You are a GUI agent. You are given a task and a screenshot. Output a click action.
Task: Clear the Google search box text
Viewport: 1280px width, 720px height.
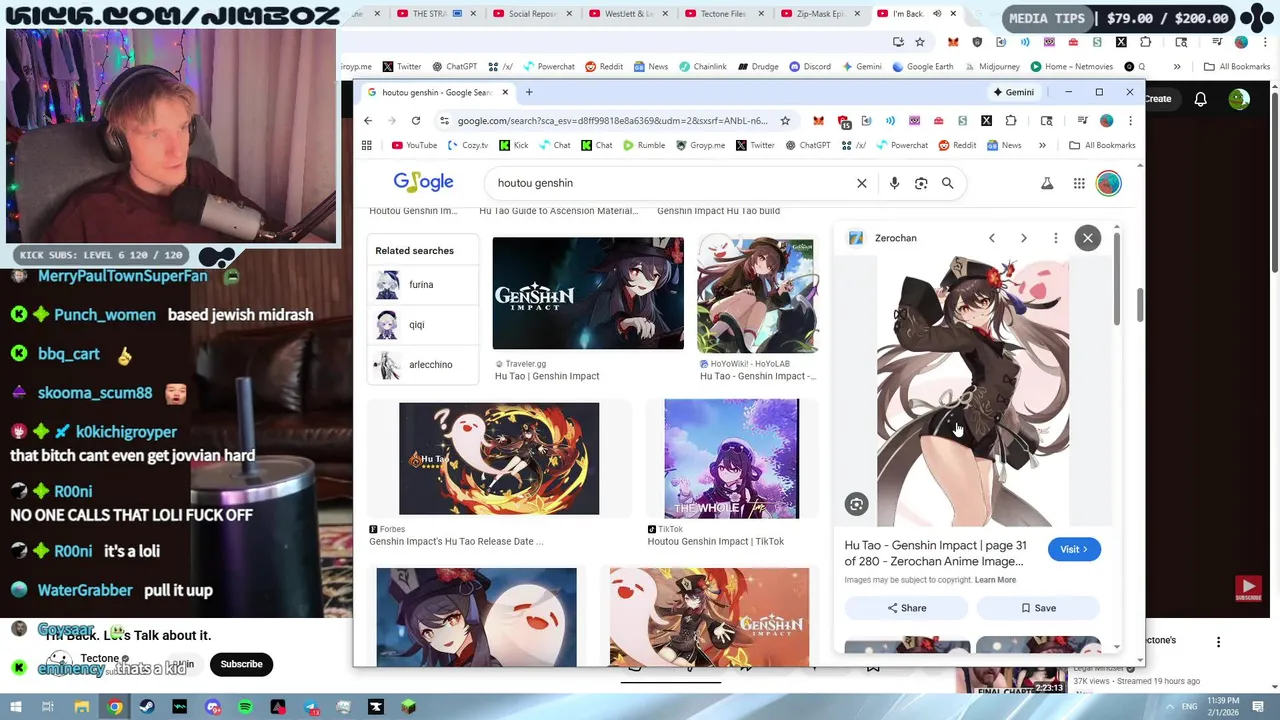pyautogui.click(x=861, y=183)
